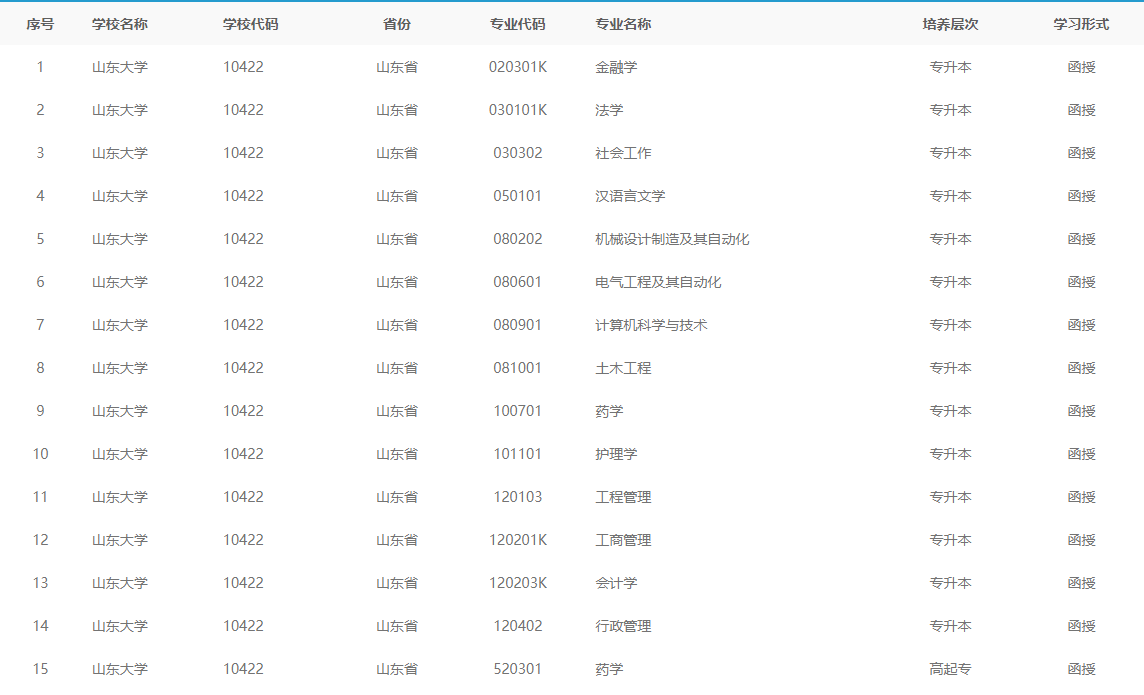Screen dimensions: 1144x695
Task: Click the 培养层次 column header
Action: point(950,24)
